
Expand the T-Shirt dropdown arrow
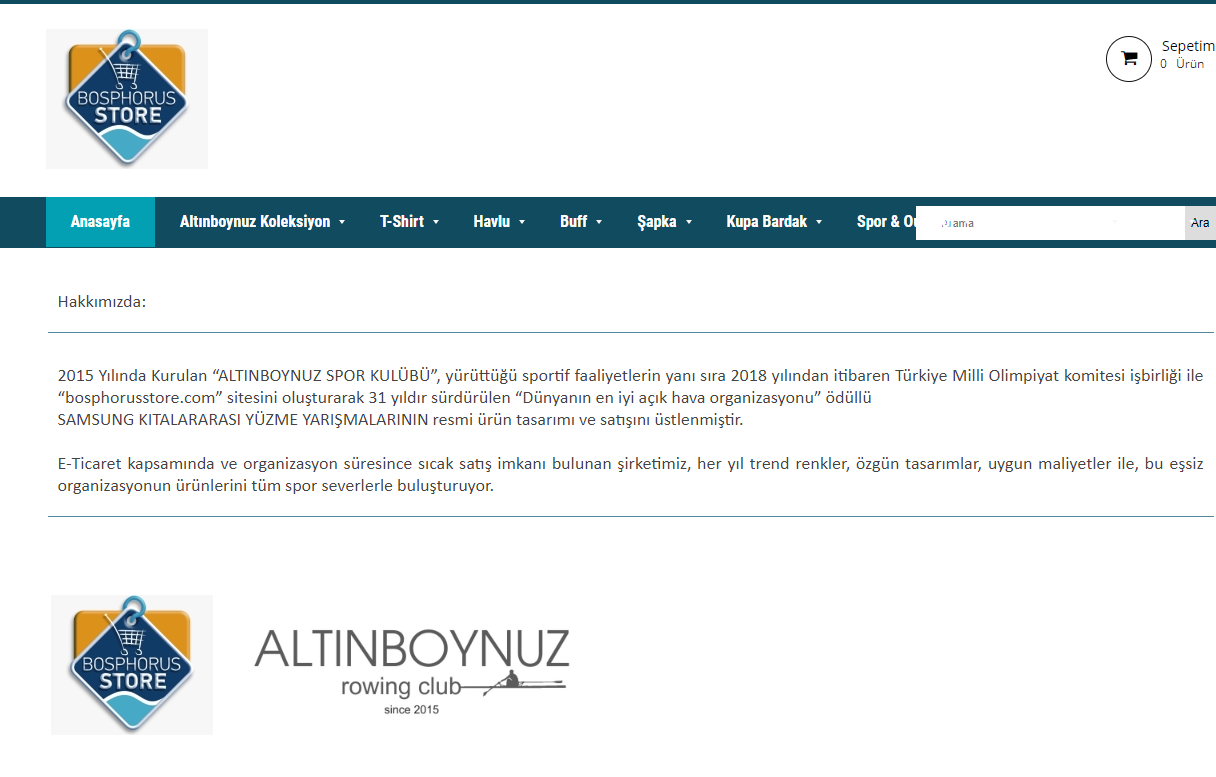(436, 223)
